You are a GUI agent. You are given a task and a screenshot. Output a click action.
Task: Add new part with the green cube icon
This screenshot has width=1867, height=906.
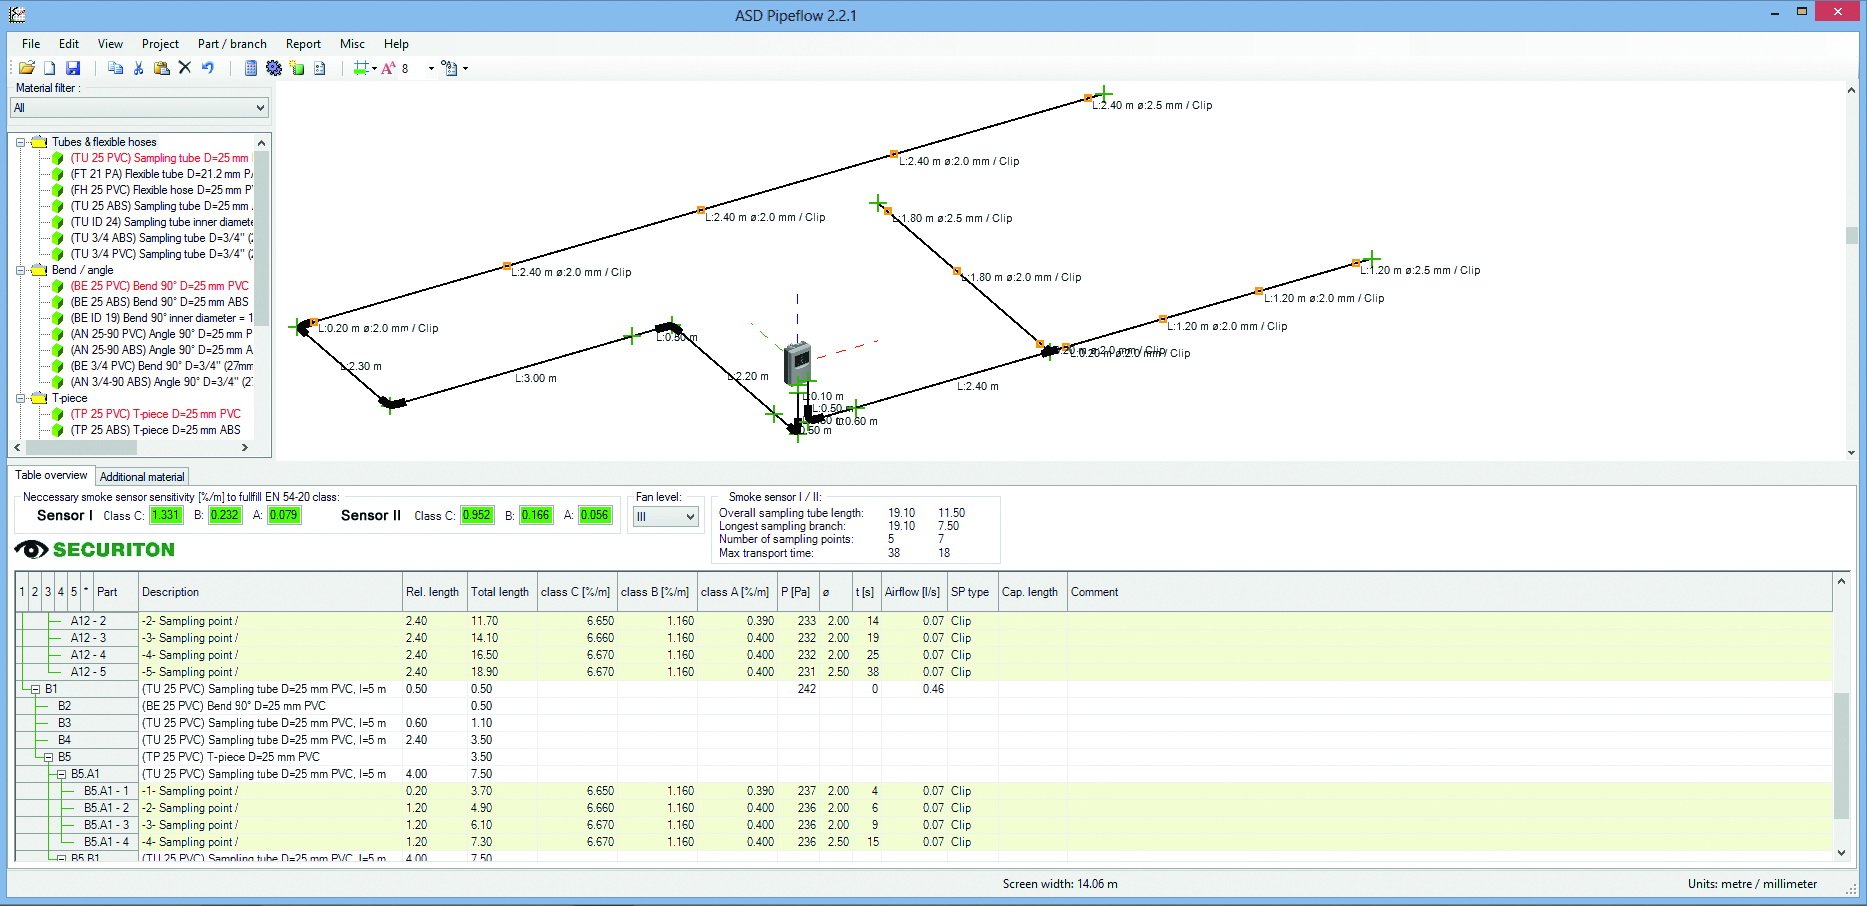pos(297,68)
